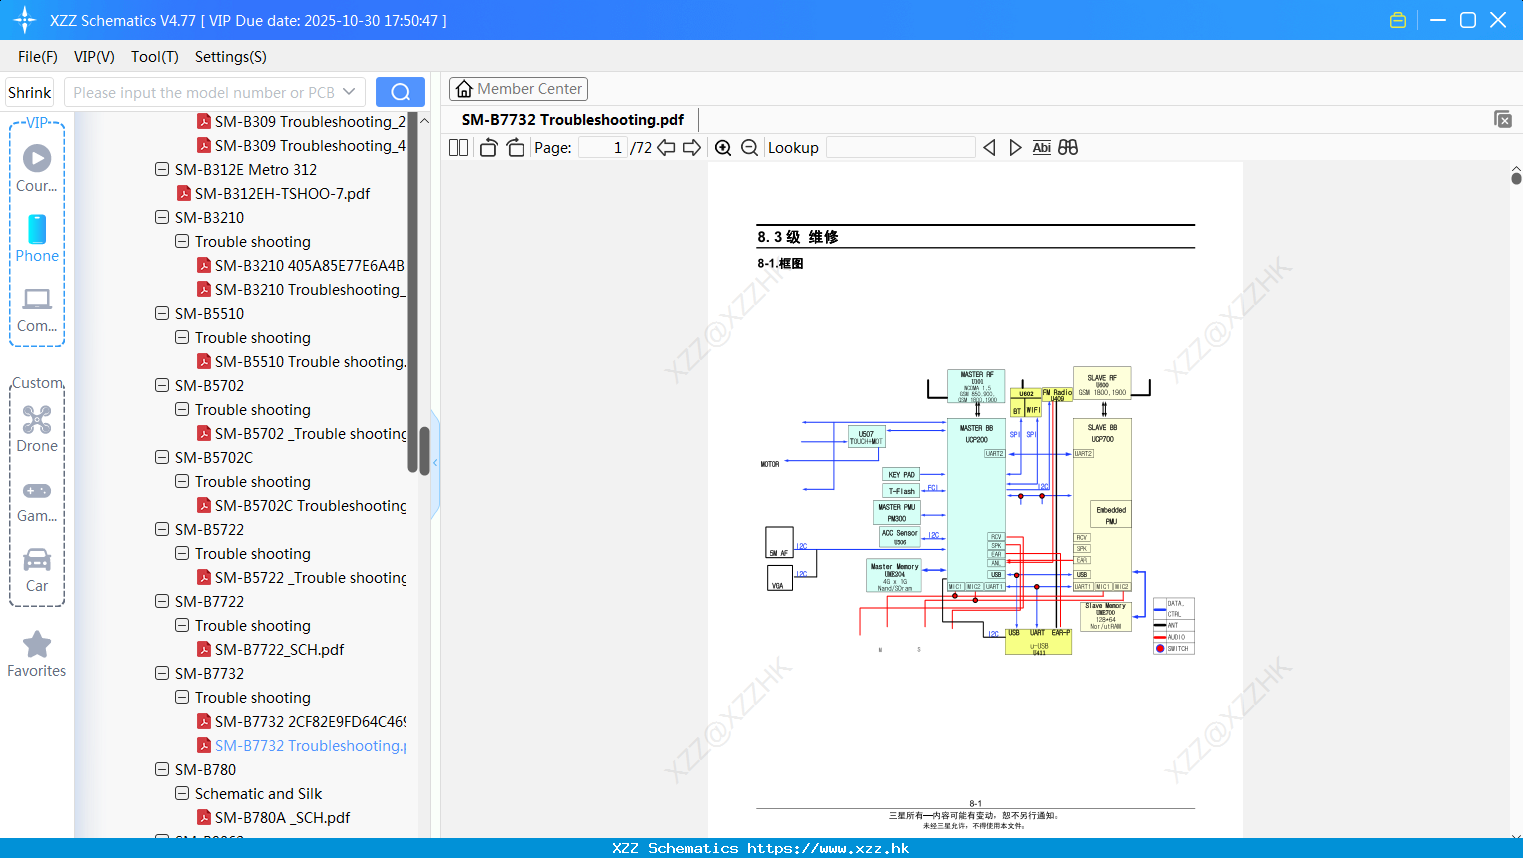
Task: Click the XZZ app logo
Action: click(x=24, y=20)
